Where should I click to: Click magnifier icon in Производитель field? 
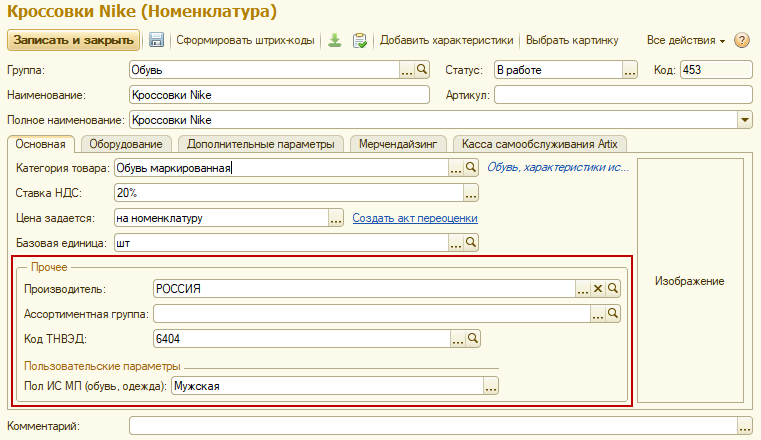click(x=613, y=289)
